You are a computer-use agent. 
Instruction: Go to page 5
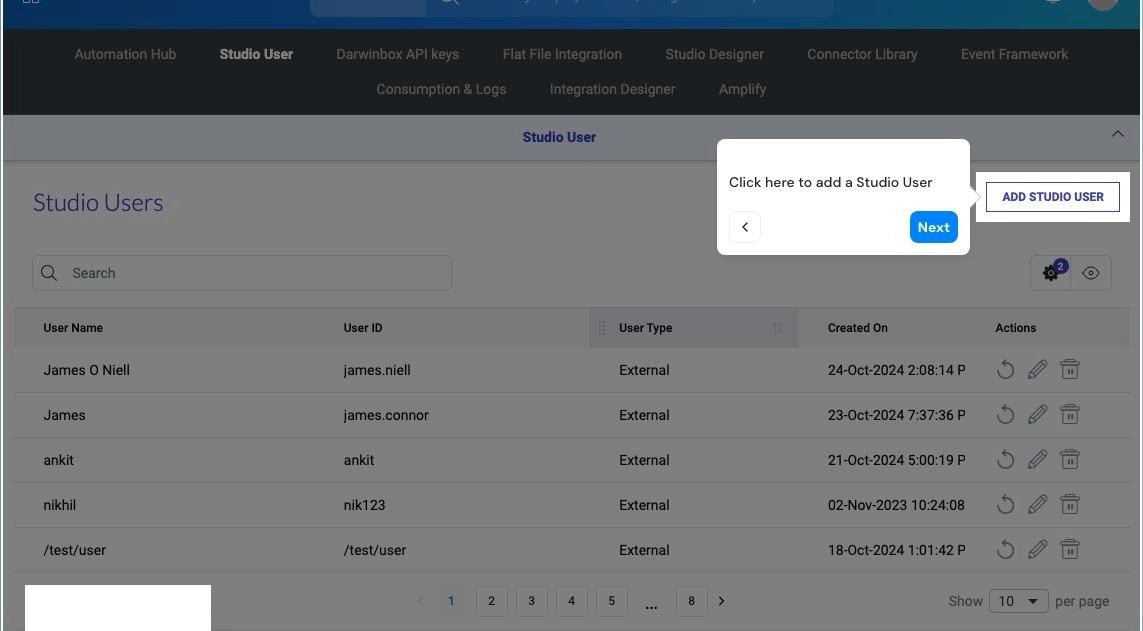click(x=612, y=601)
